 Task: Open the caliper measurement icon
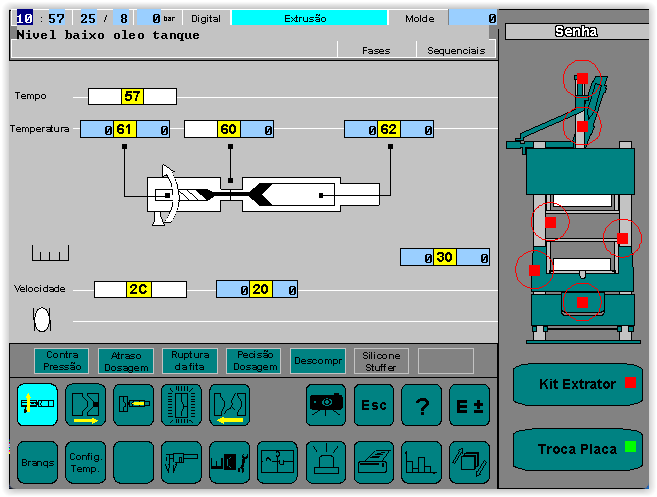pos(181,462)
